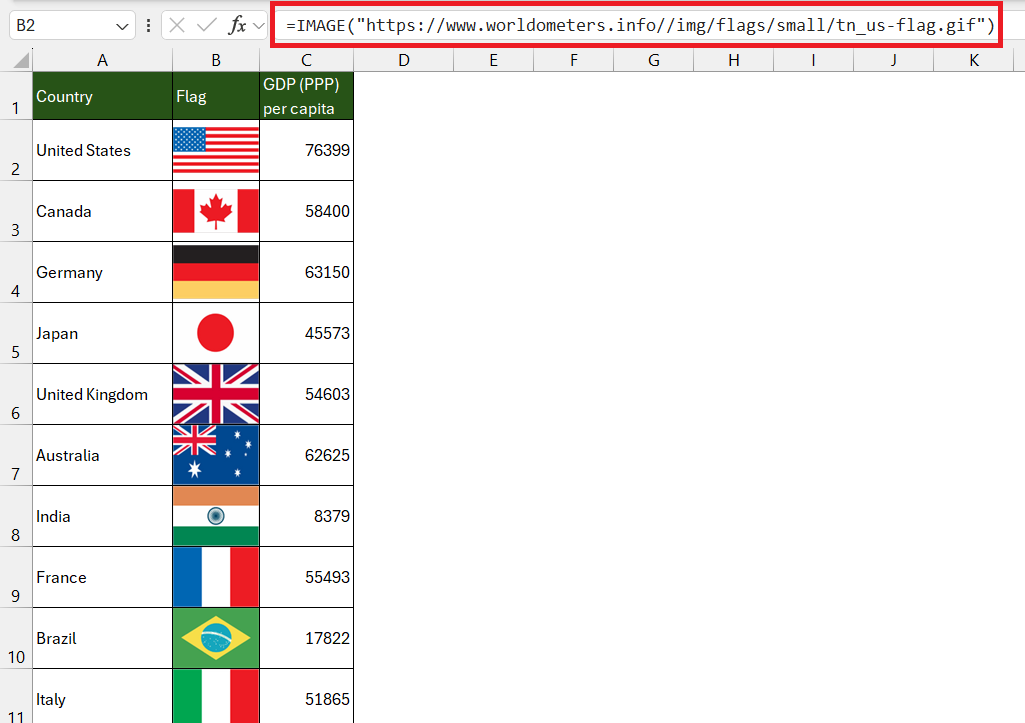The image size is (1025, 723).
Task: Click the United States cell
Action: [x=103, y=150]
